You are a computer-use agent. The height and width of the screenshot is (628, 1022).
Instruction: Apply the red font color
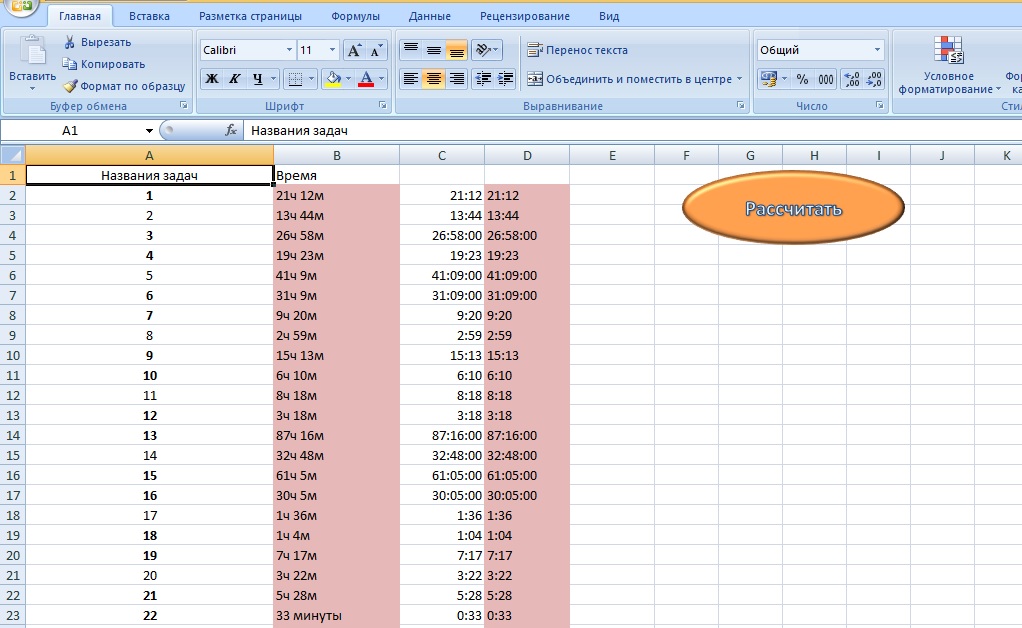coord(366,79)
